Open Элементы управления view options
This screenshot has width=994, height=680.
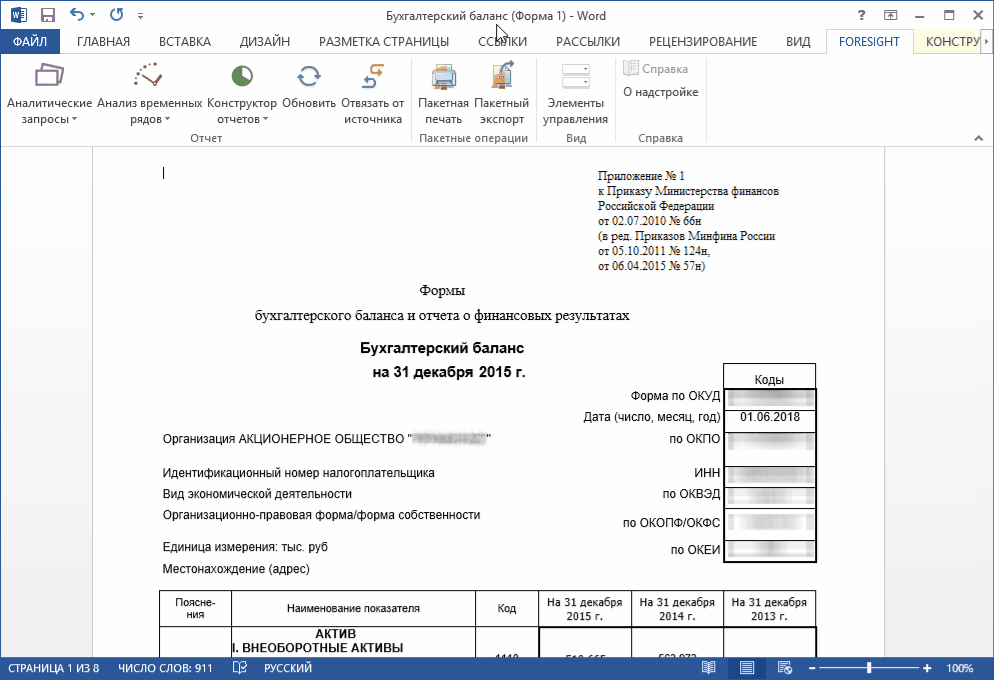pos(576,94)
